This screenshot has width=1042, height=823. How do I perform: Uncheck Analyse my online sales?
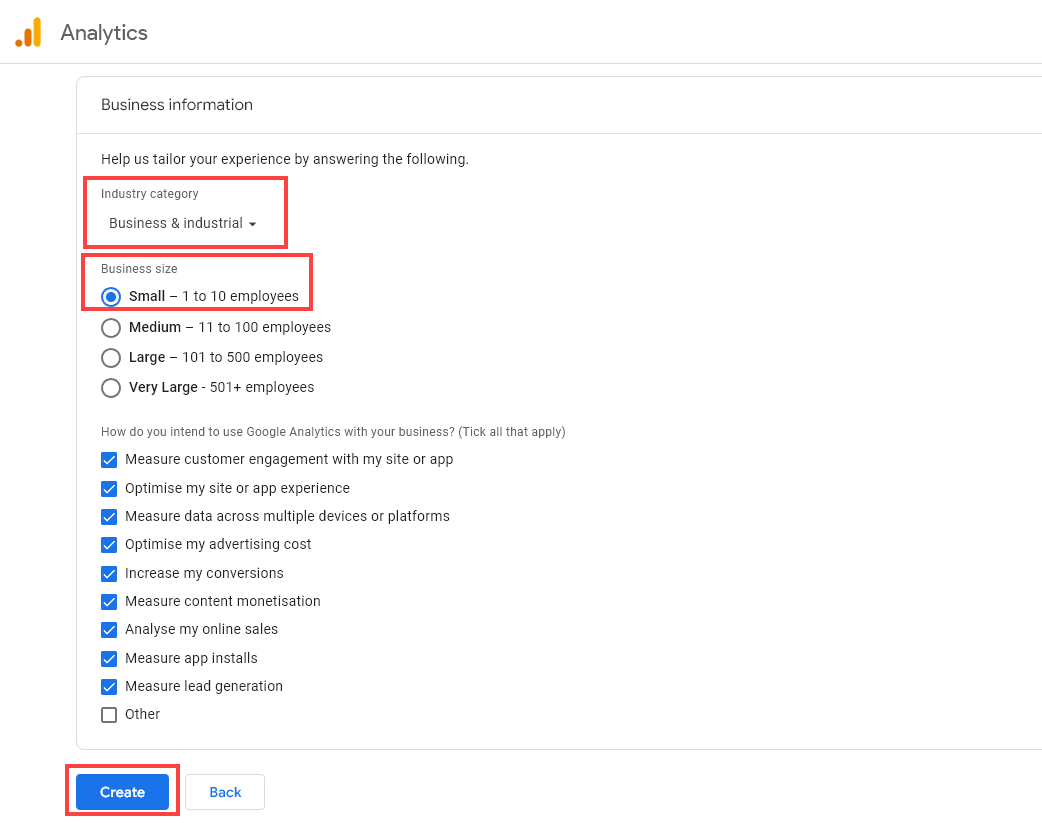point(109,630)
